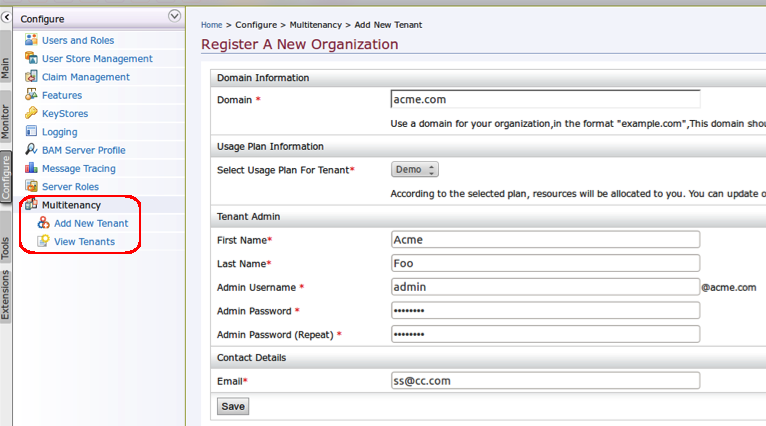Click the User Store Management icon

point(32,59)
